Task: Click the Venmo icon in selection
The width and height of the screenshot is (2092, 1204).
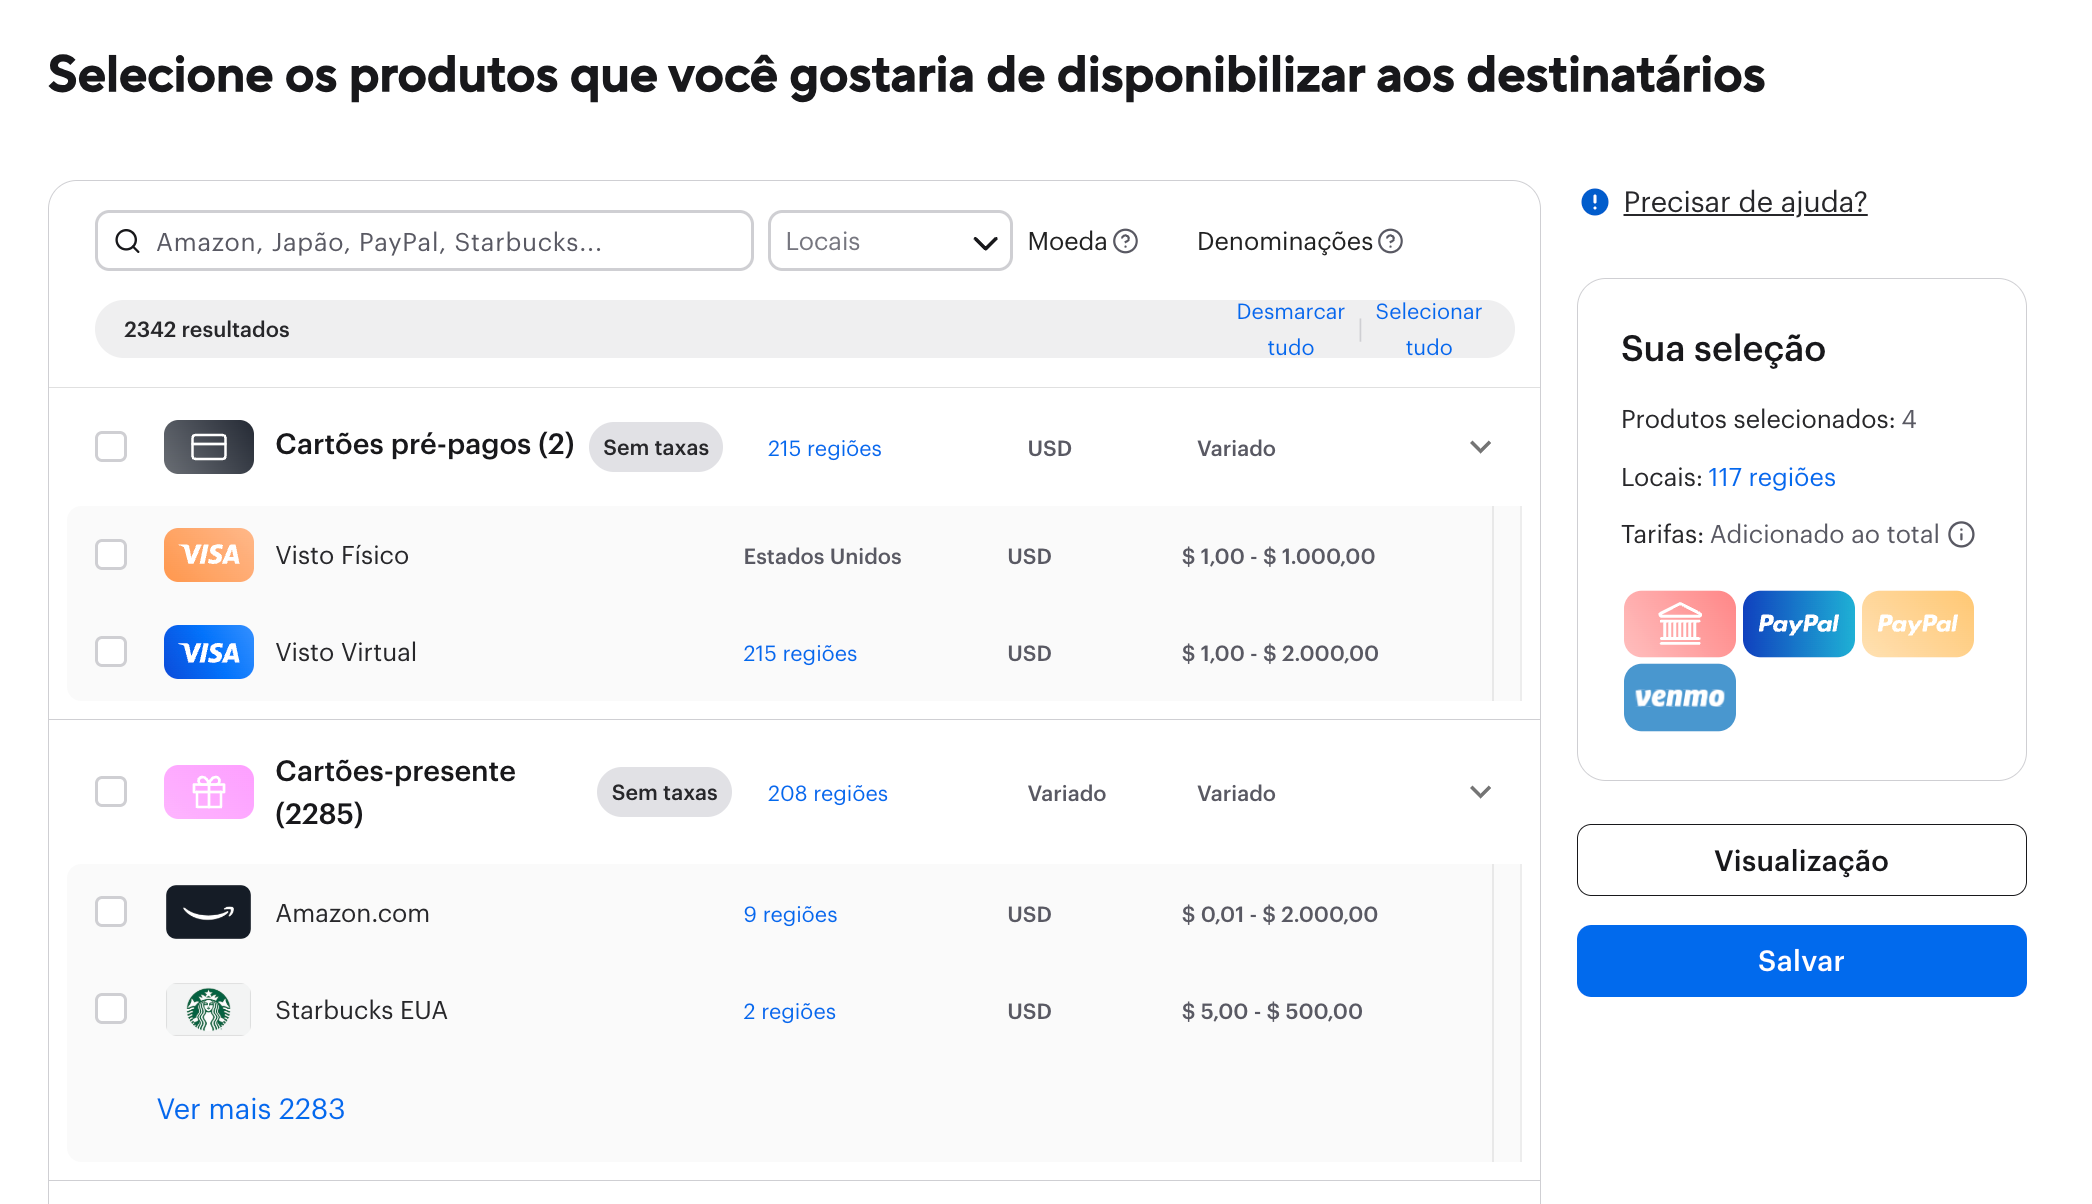Action: click(x=1679, y=697)
